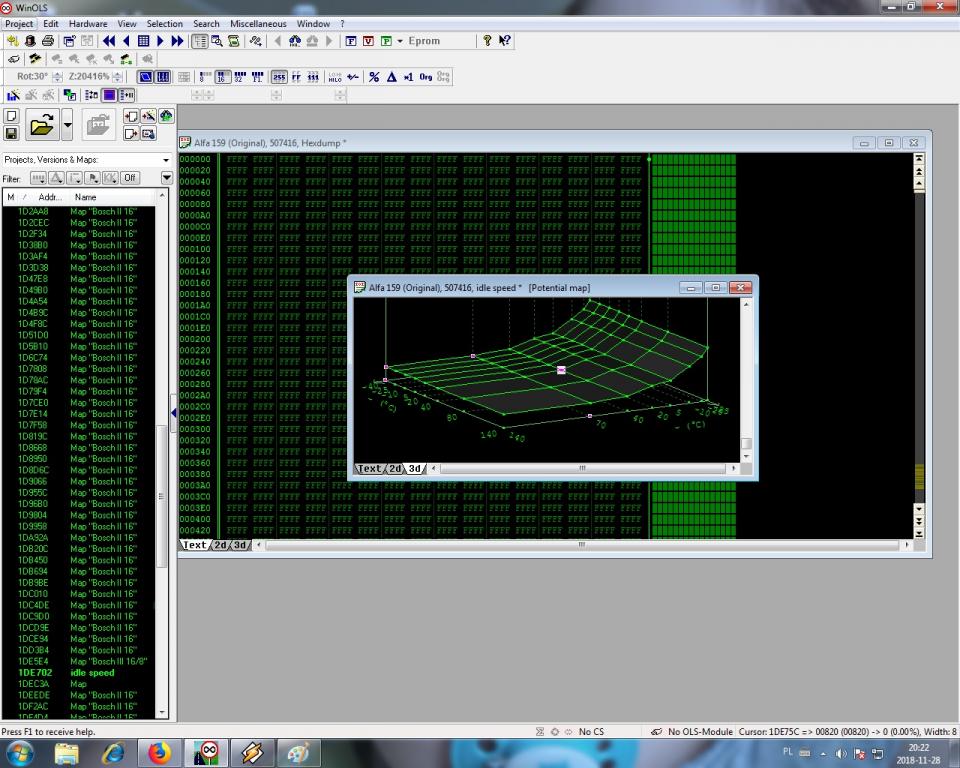Click the import file page icon
This screenshot has height=768, width=960.
coord(130,116)
